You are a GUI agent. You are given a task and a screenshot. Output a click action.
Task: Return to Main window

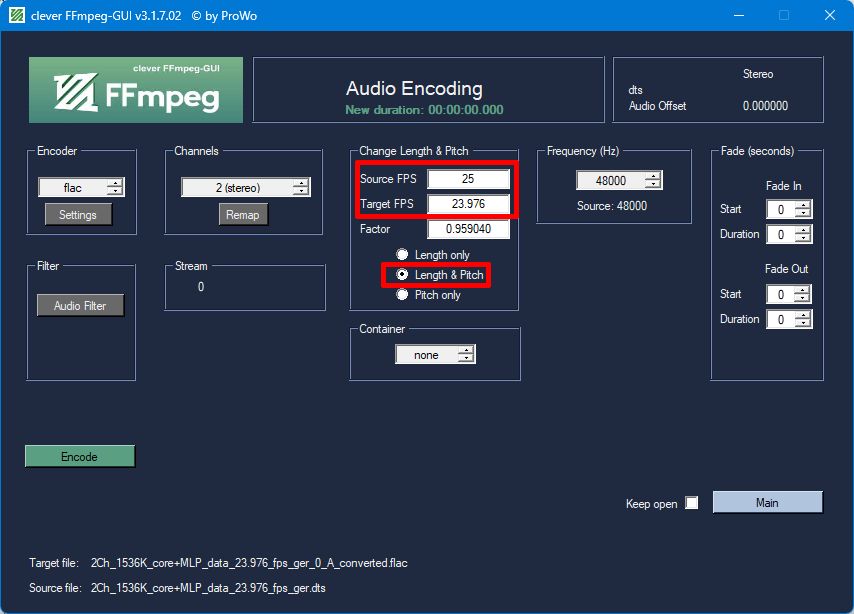pyautogui.click(x=767, y=502)
